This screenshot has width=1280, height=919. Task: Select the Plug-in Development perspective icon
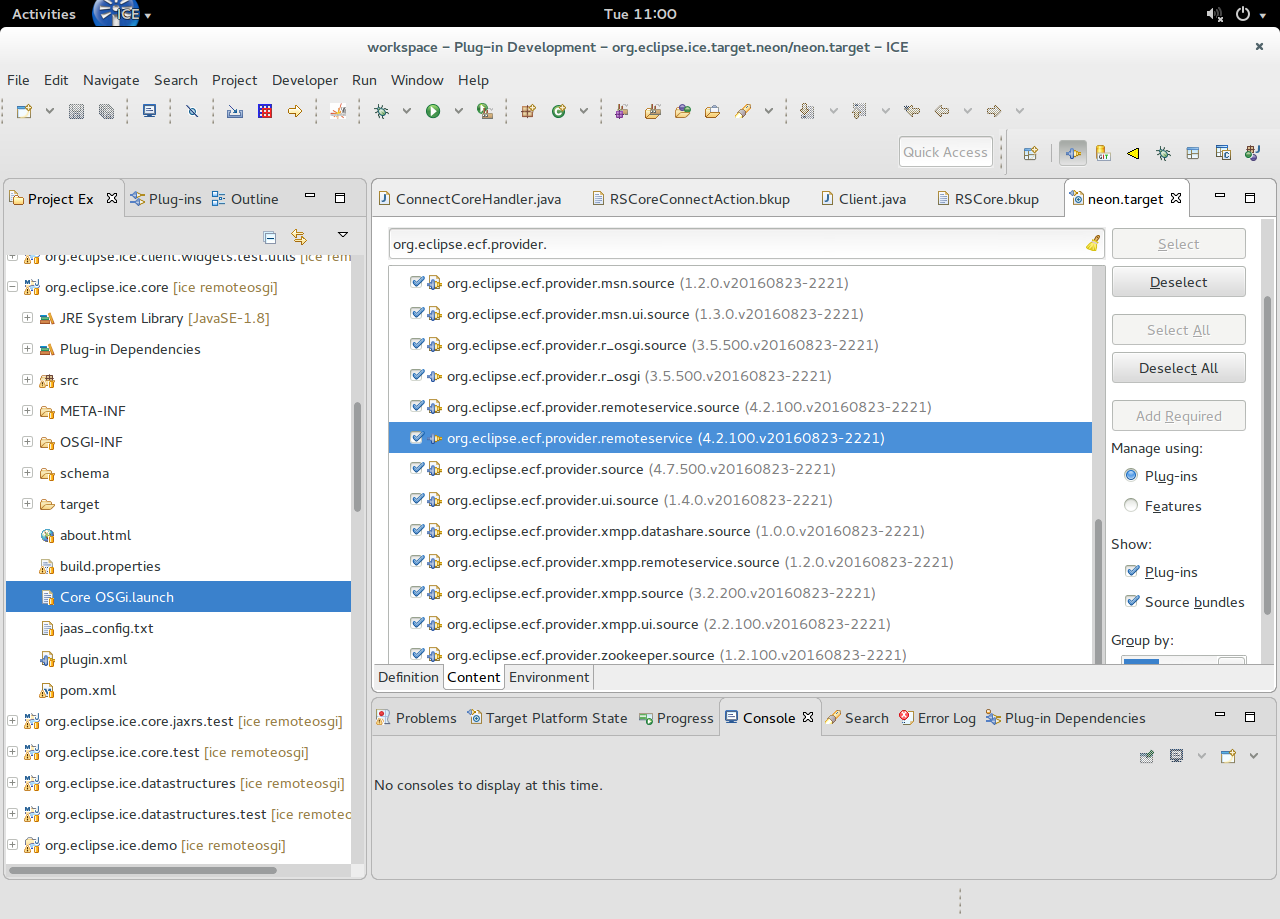tap(1074, 153)
